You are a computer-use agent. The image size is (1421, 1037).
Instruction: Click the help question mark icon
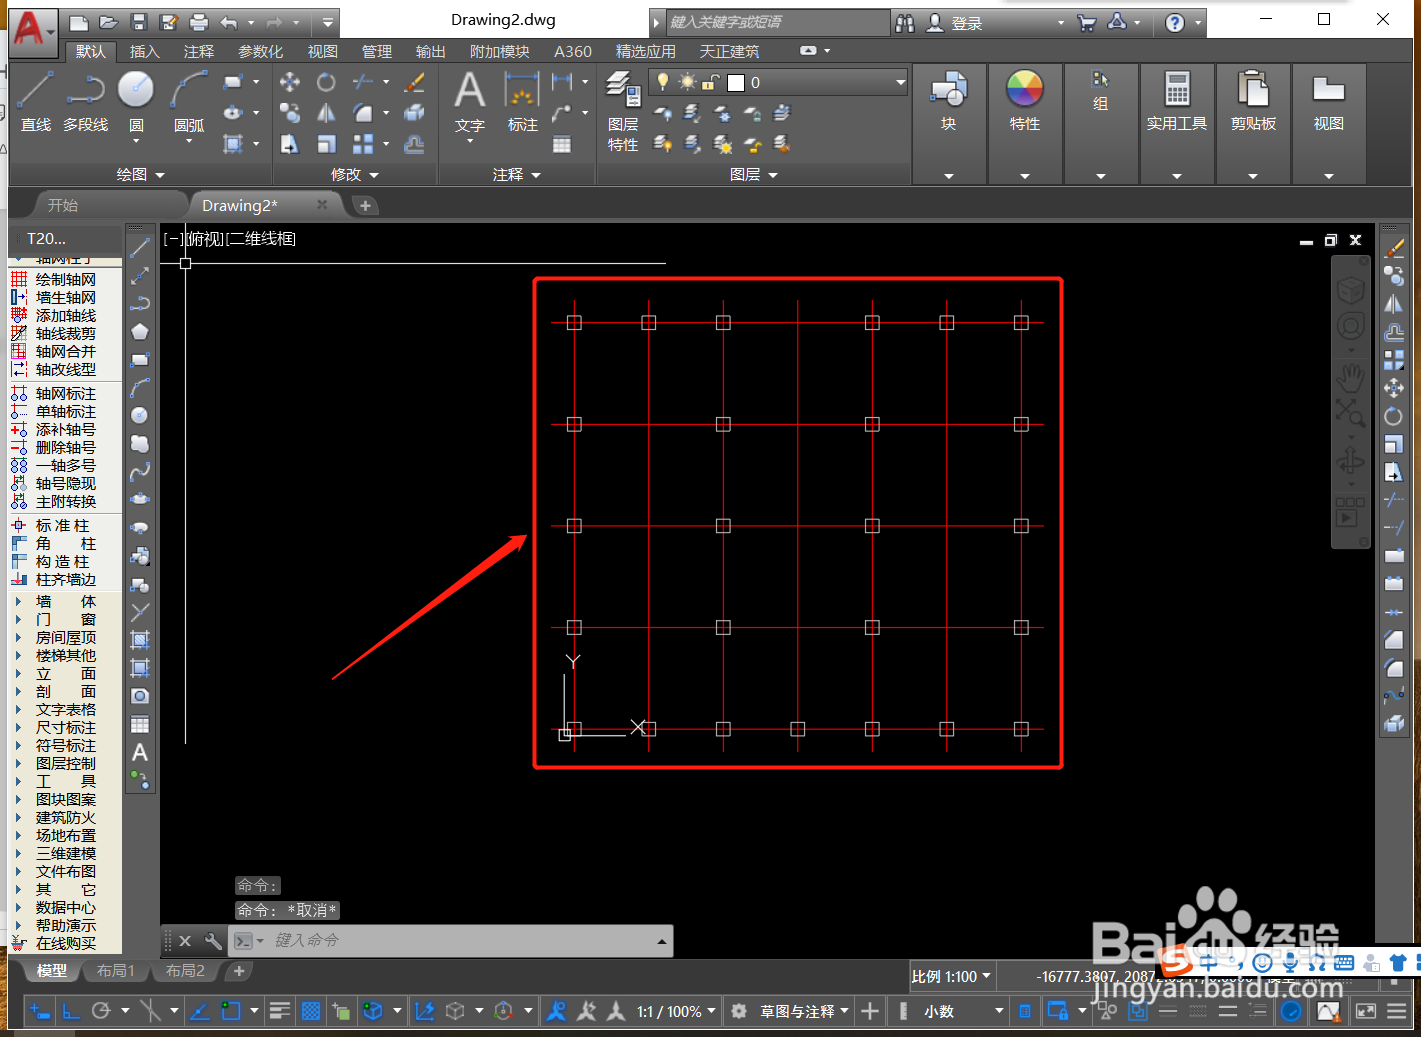[x=1175, y=22]
